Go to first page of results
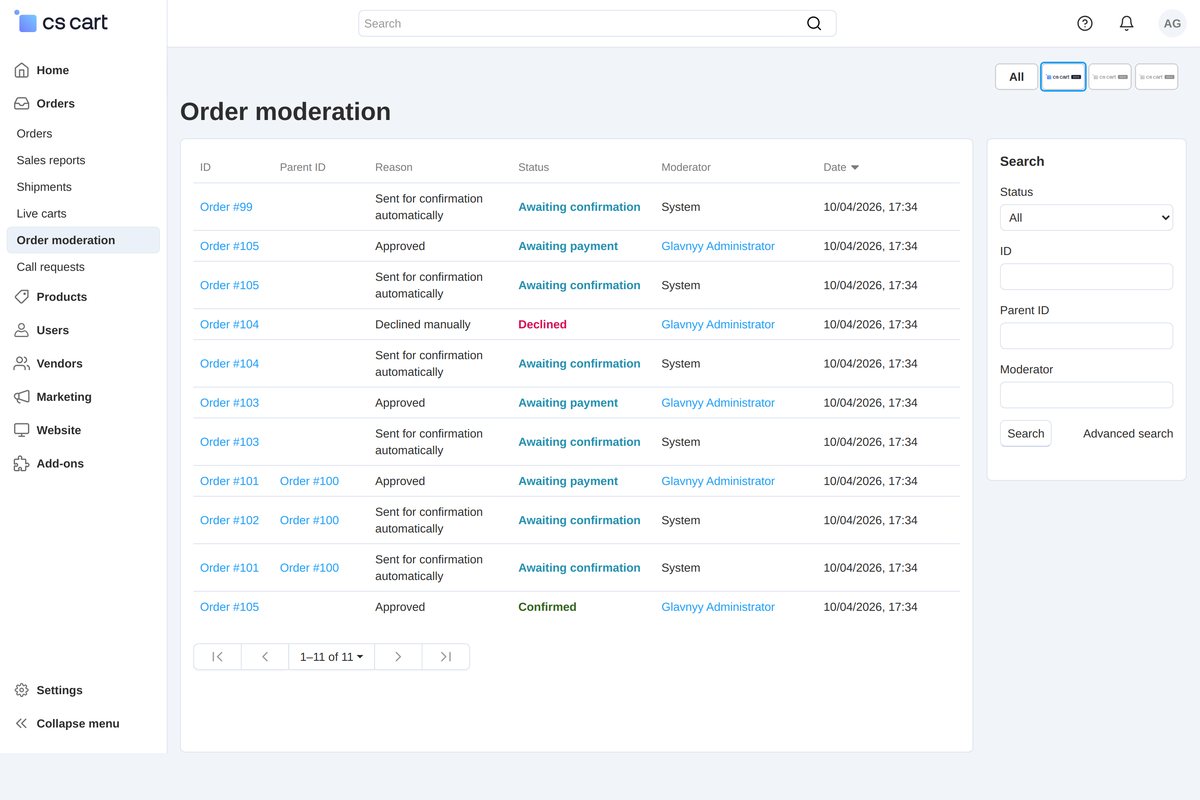Screen dimensions: 1200x800 pos(217,657)
